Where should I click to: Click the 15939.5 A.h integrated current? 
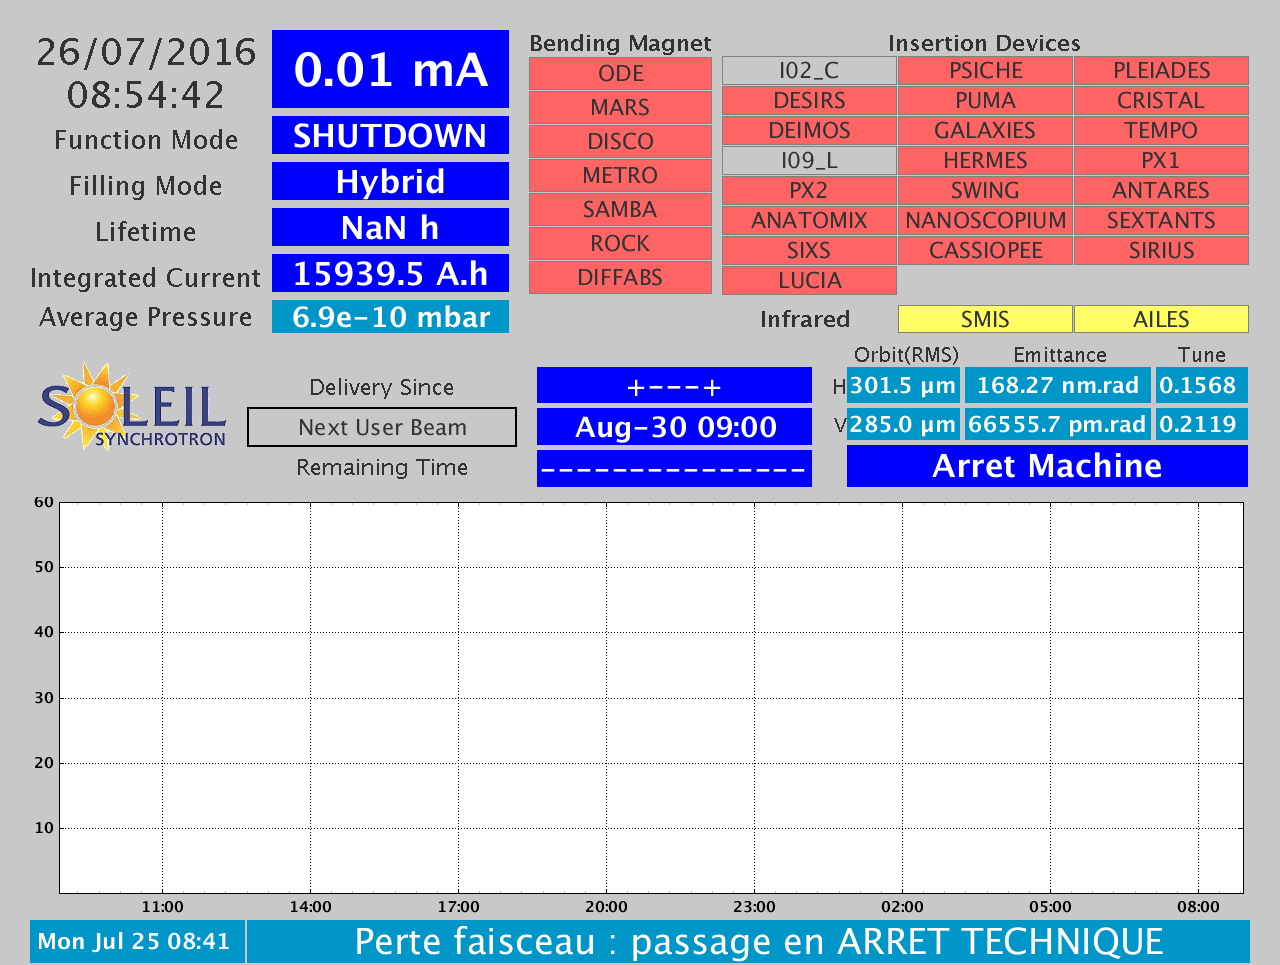tap(390, 273)
